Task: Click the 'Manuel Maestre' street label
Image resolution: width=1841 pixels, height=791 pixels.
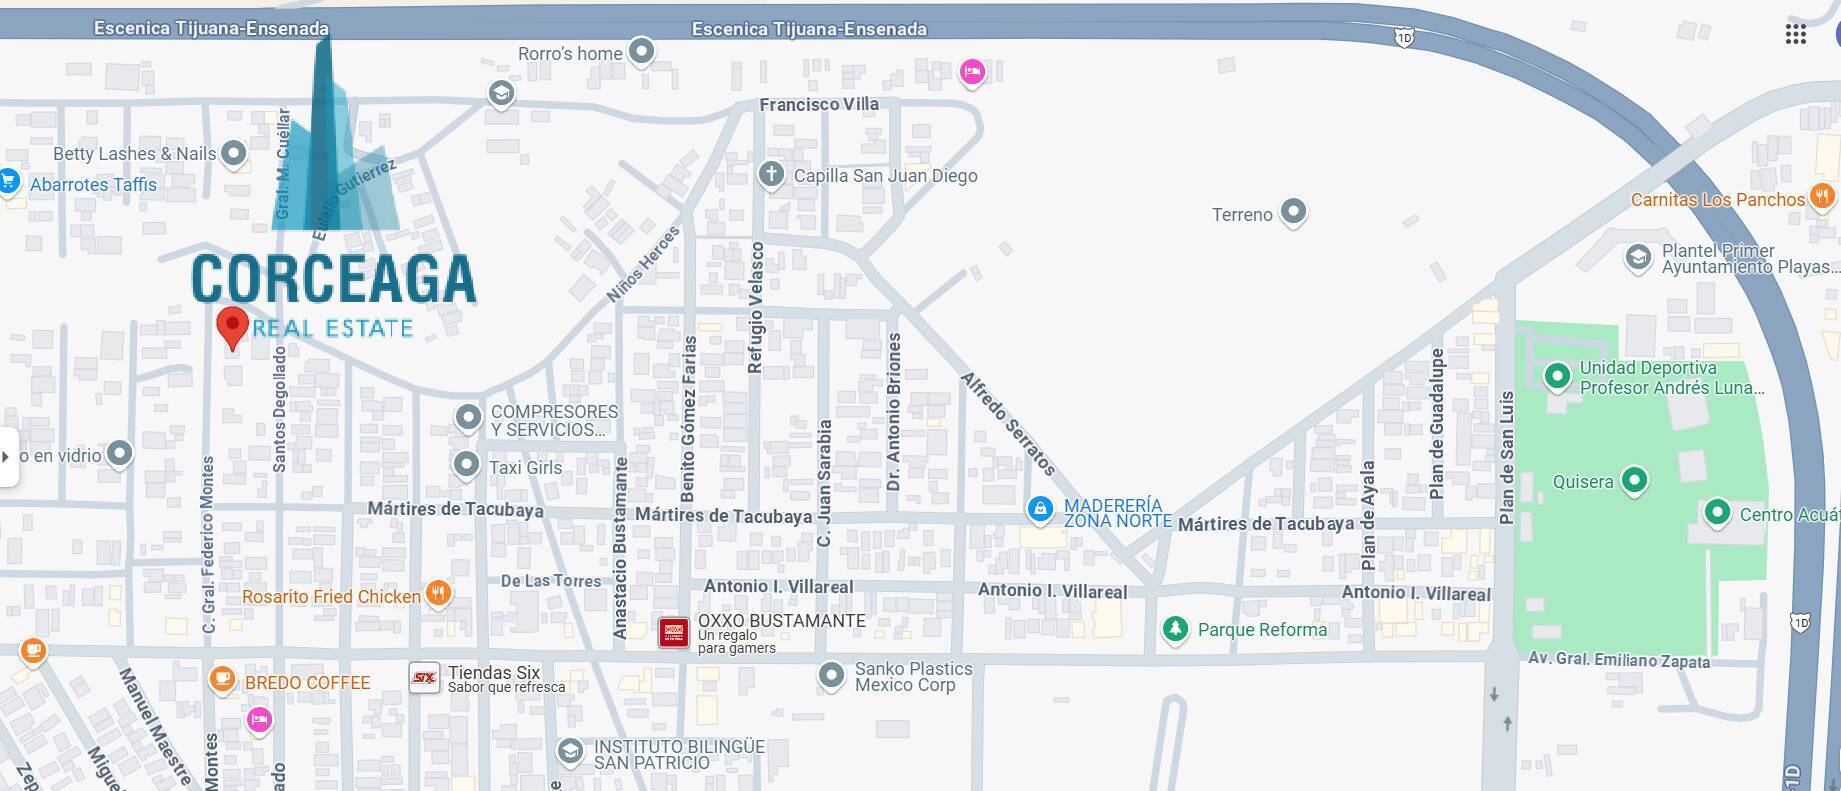Action: (x=155, y=725)
